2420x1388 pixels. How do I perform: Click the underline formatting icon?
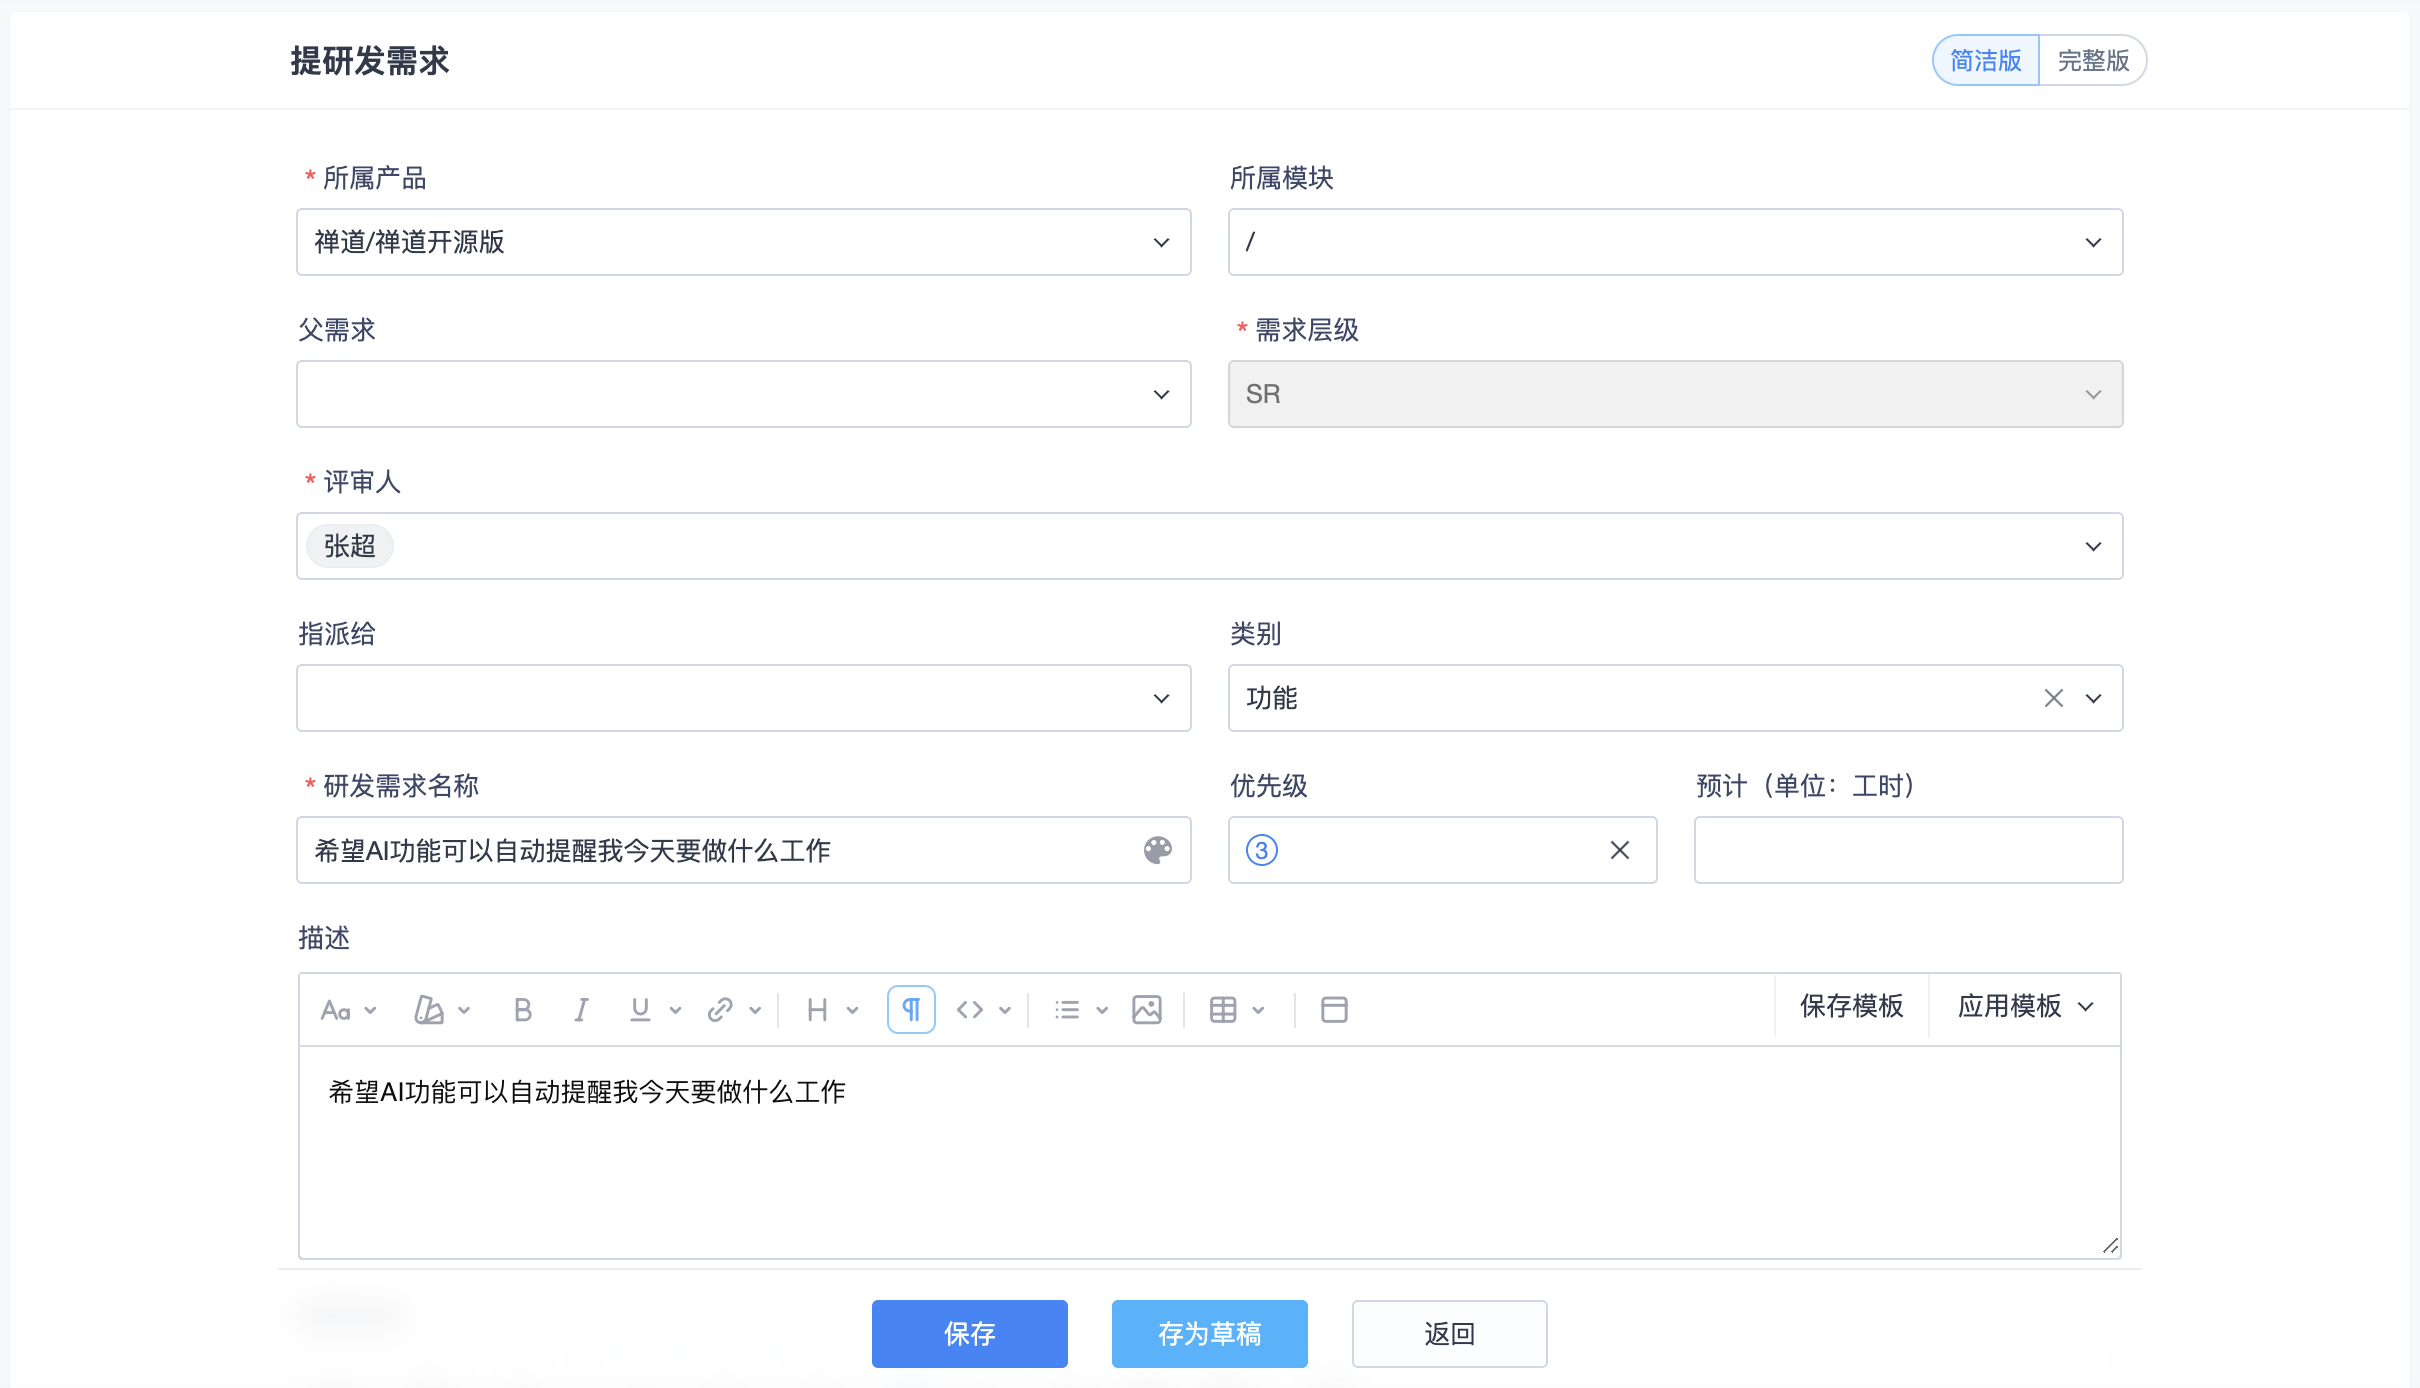pos(640,1010)
